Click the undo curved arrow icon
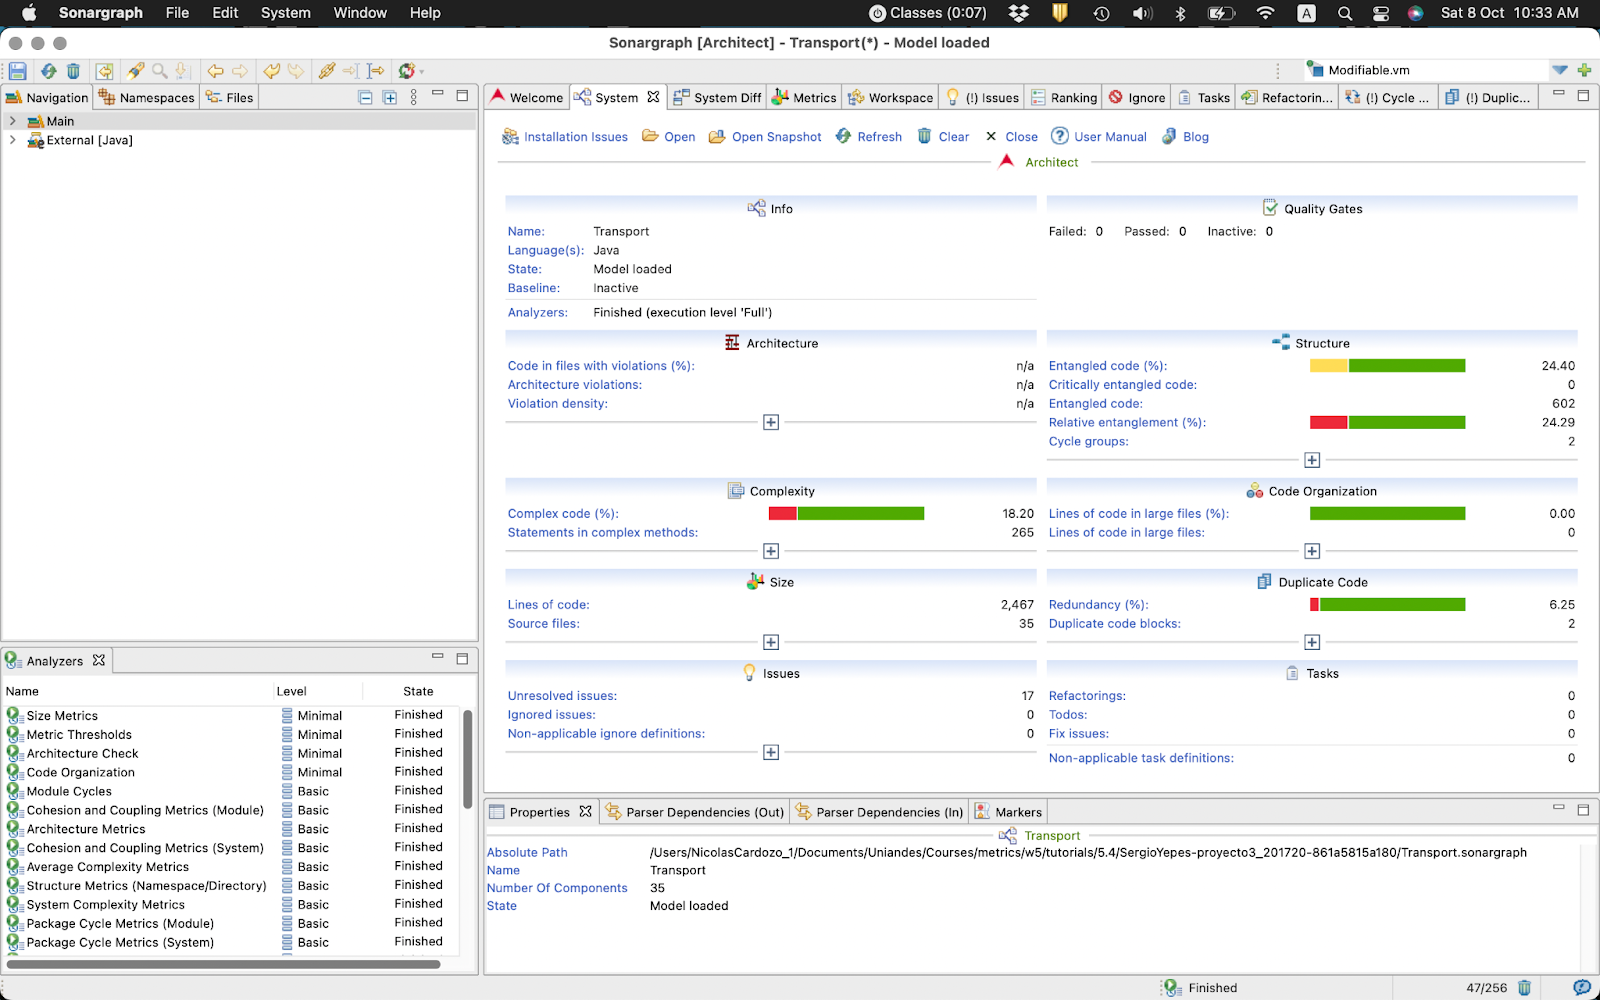This screenshot has width=1600, height=1000. tap(271, 71)
